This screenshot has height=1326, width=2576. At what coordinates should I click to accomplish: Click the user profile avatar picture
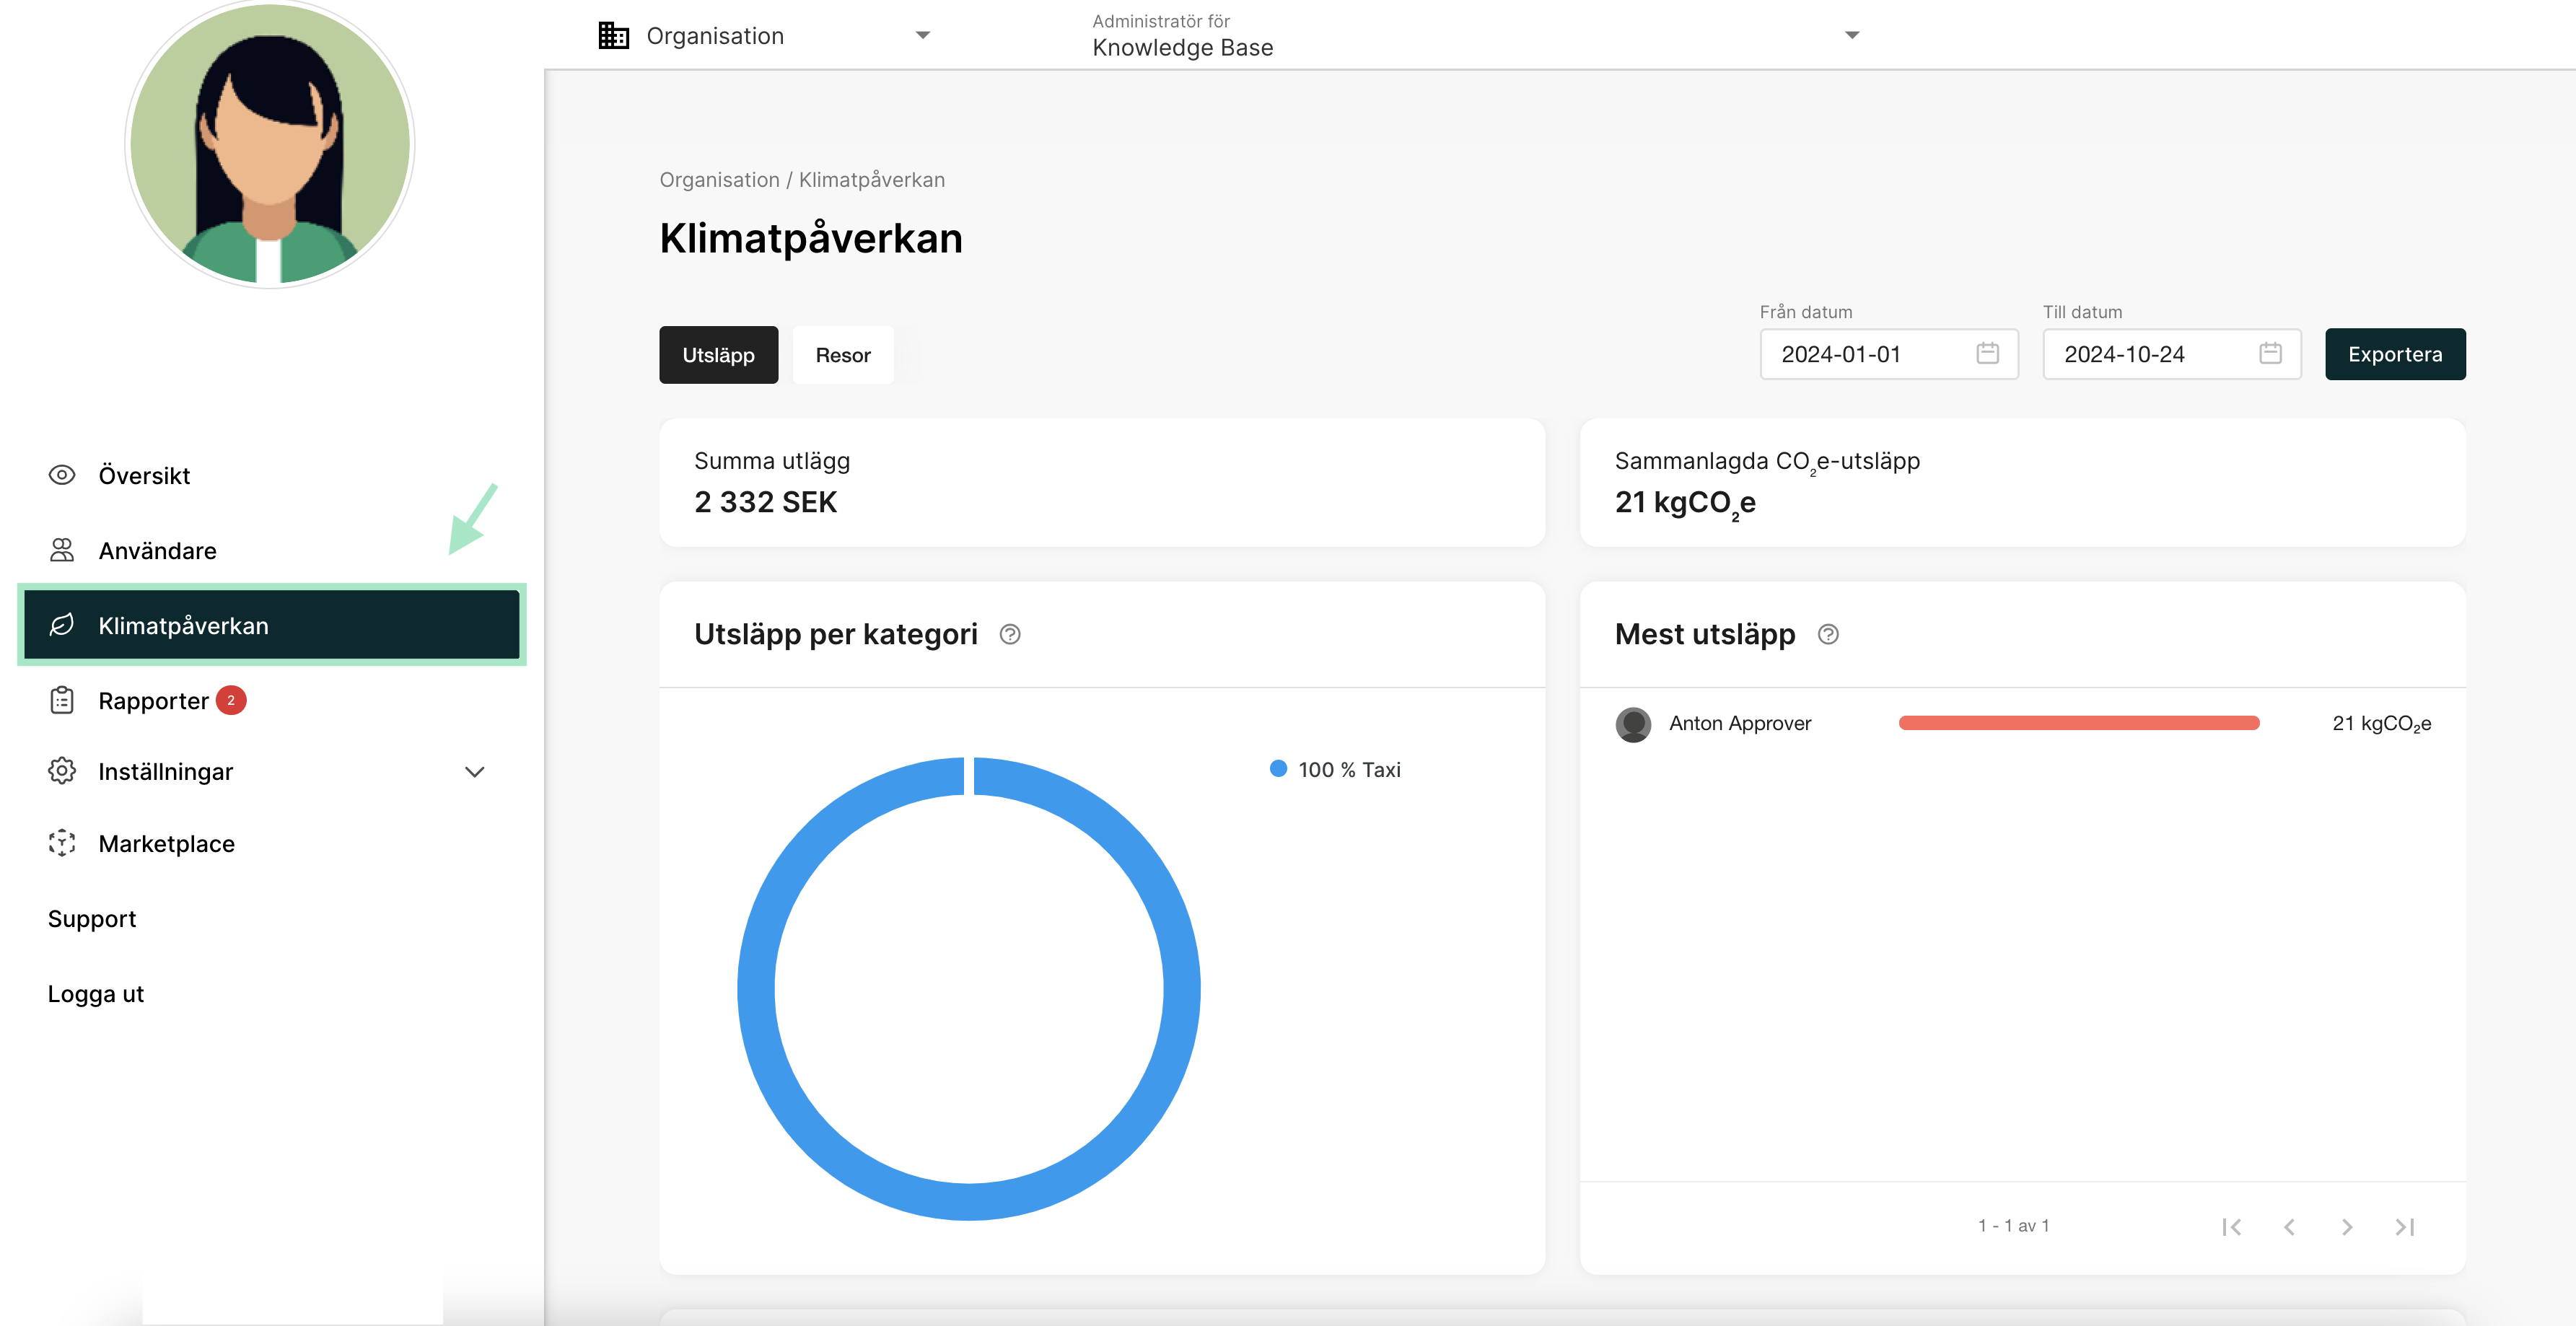coord(270,143)
